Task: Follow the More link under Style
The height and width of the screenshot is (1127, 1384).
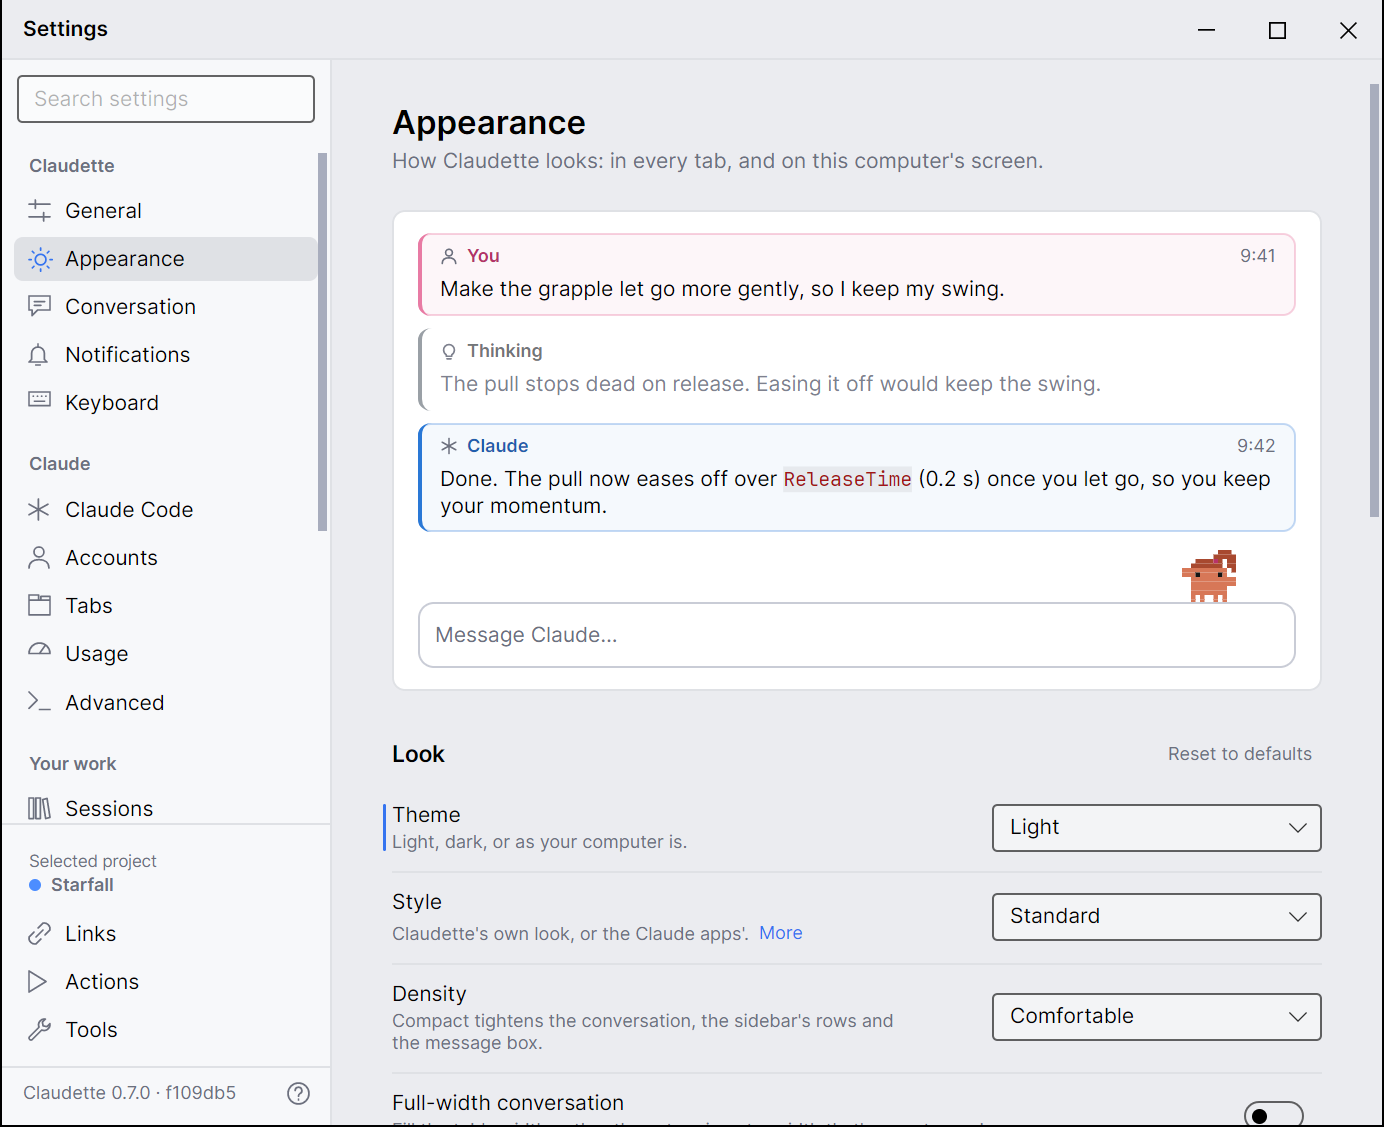Action: pyautogui.click(x=780, y=933)
